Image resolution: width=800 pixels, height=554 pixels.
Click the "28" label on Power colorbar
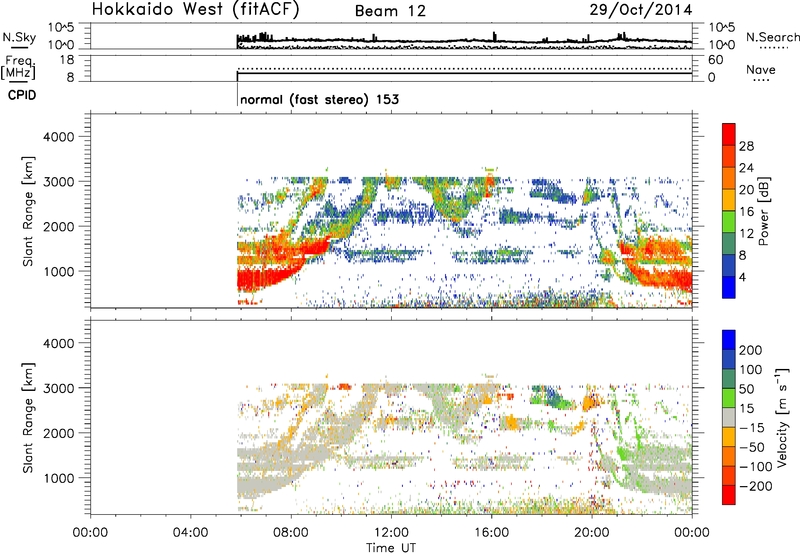(746, 146)
